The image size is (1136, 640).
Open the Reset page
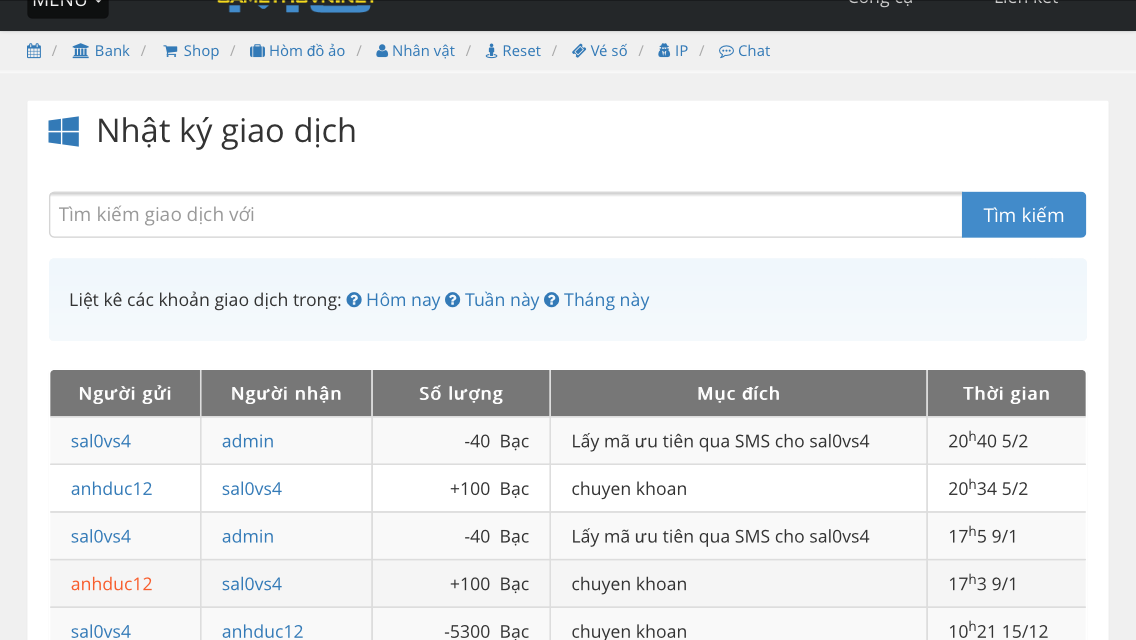pyautogui.click(x=512, y=51)
